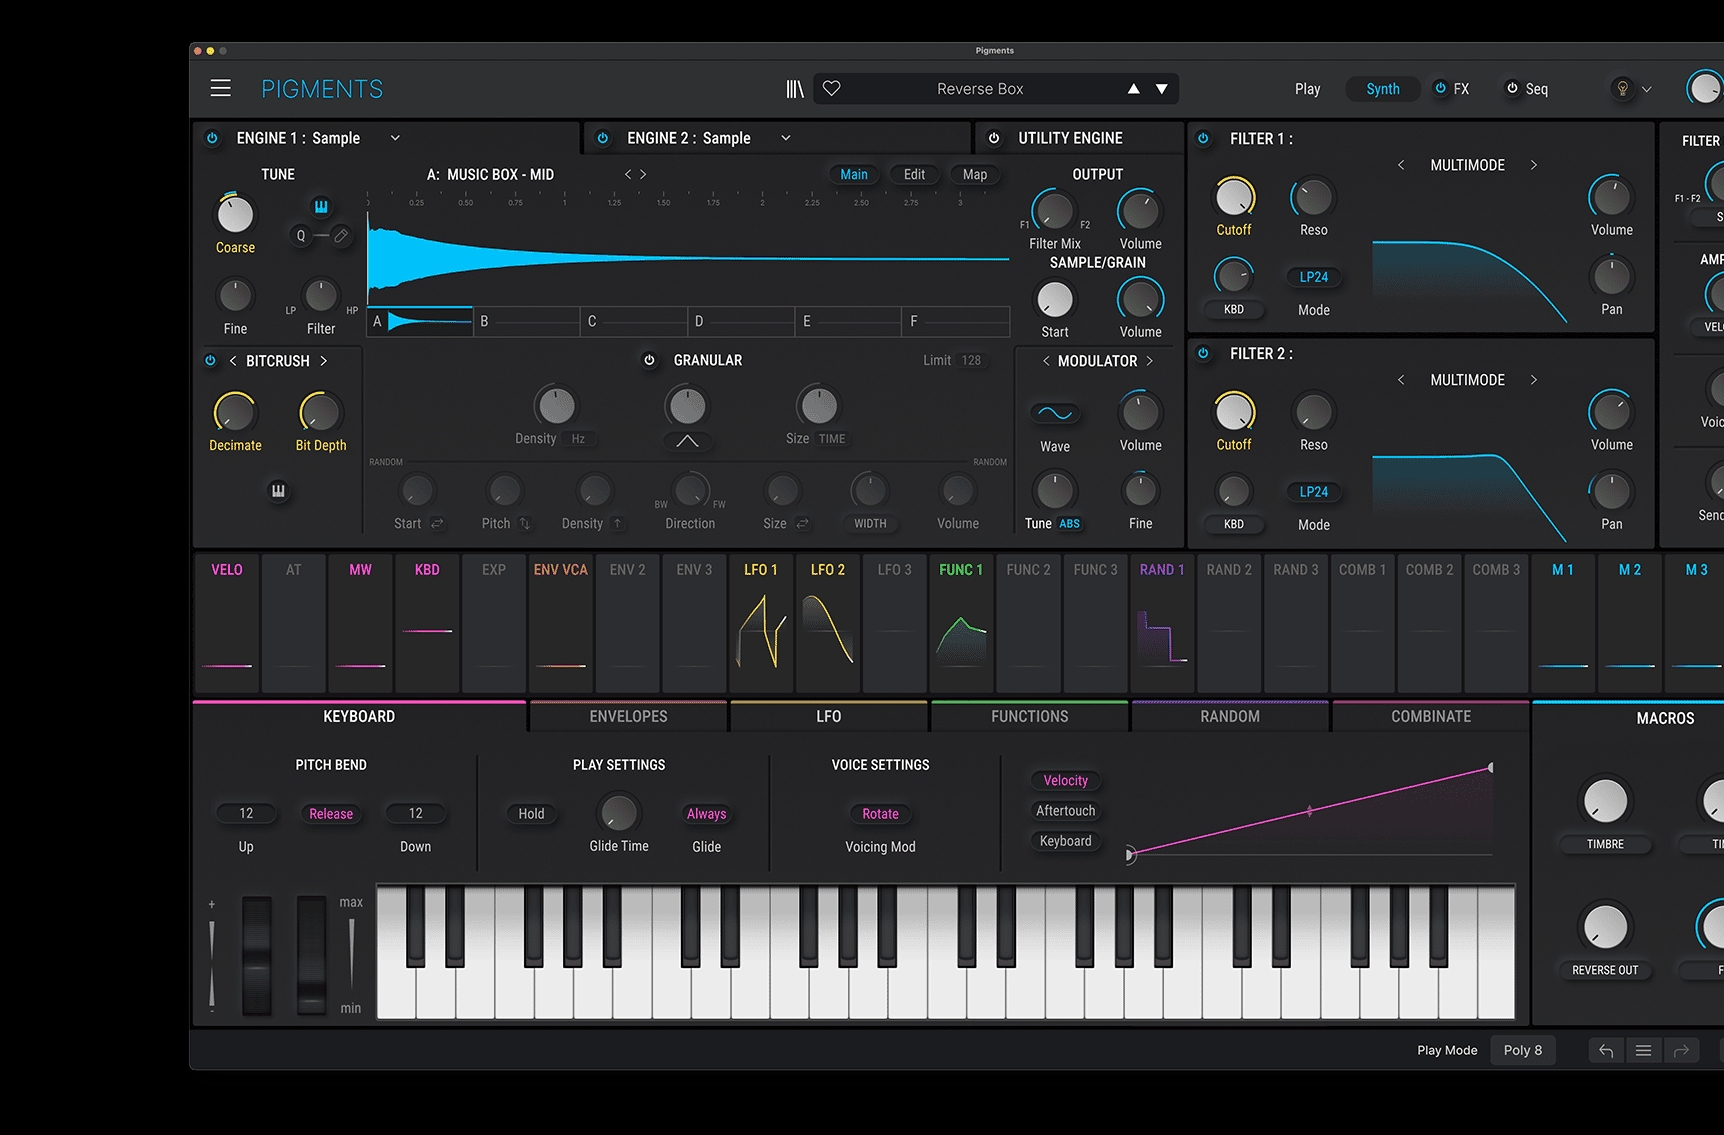Click the Pitch random mode icon
Image resolution: width=1724 pixels, height=1135 pixels.
[x=525, y=523]
